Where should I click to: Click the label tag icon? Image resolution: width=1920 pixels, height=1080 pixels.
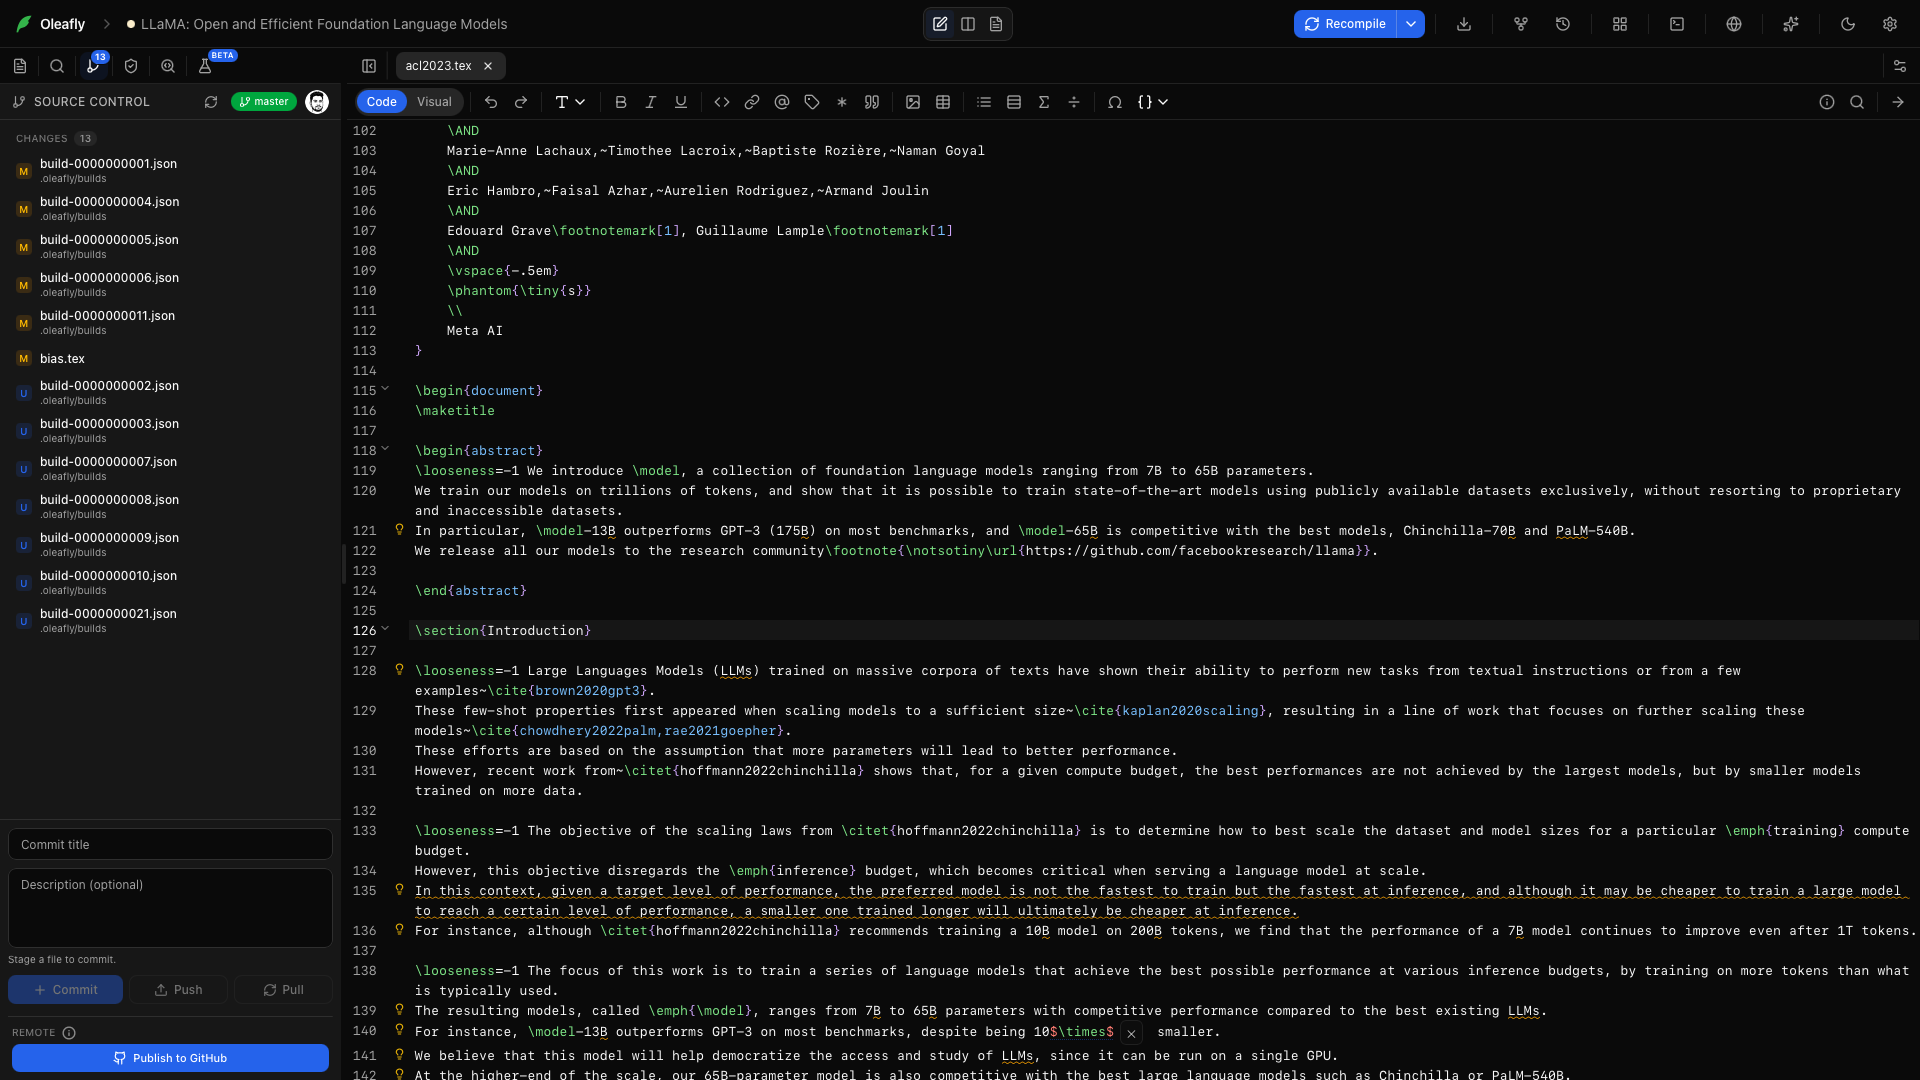tap(812, 102)
